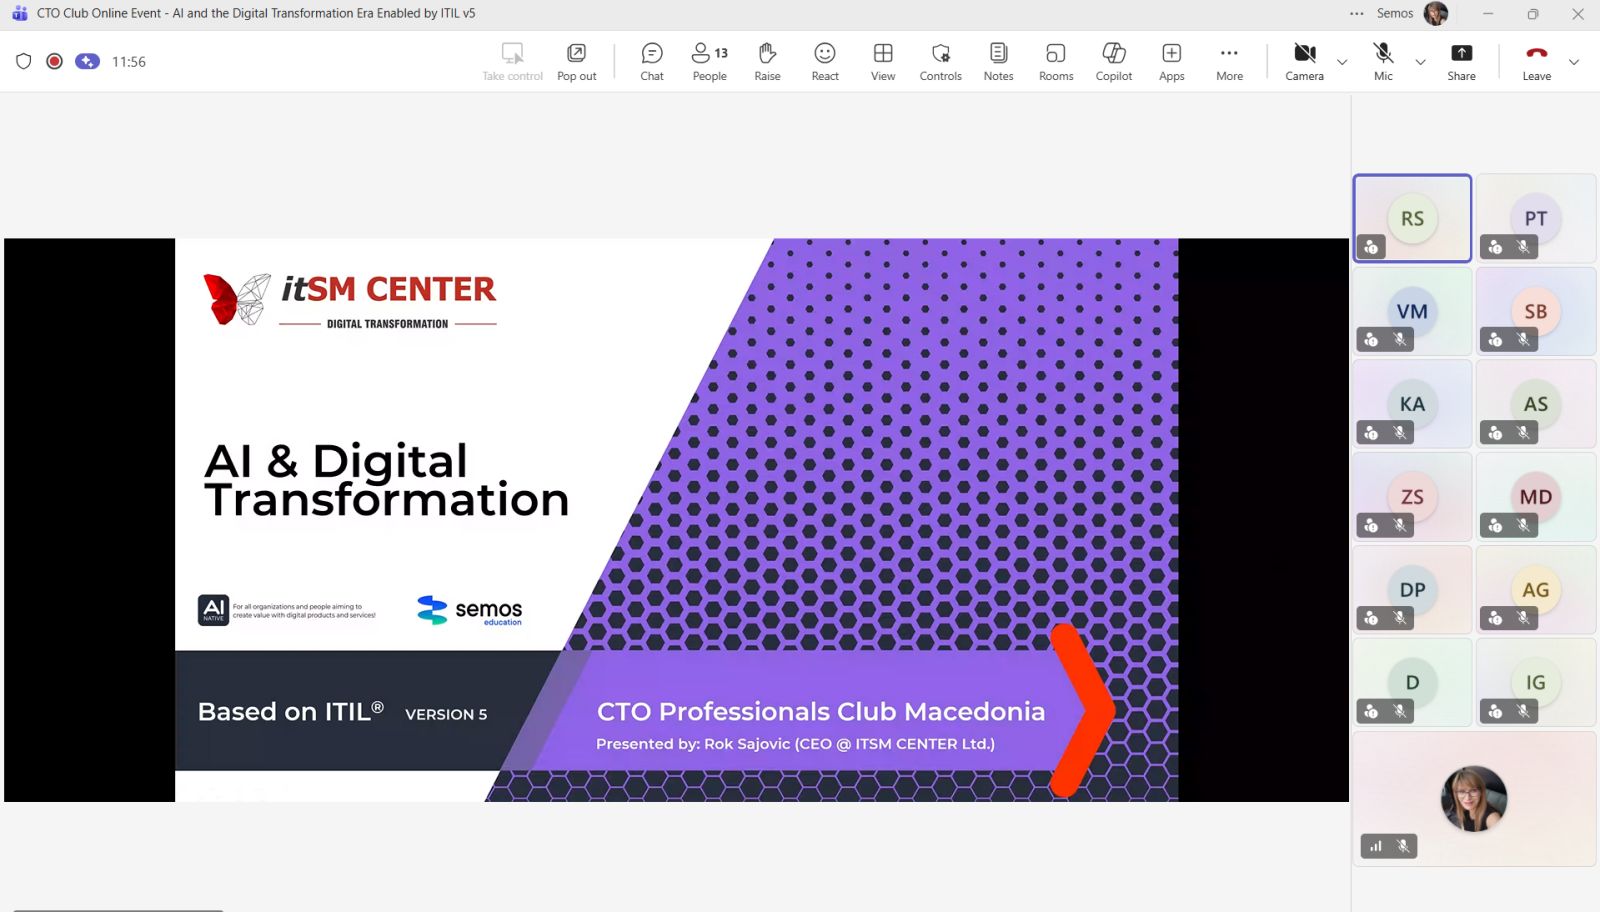Expand the Mic options arrow
The image size is (1600, 912).
1420,62
